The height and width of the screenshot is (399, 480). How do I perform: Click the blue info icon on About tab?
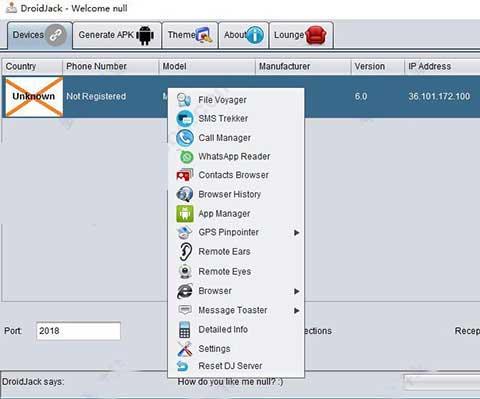click(255, 35)
